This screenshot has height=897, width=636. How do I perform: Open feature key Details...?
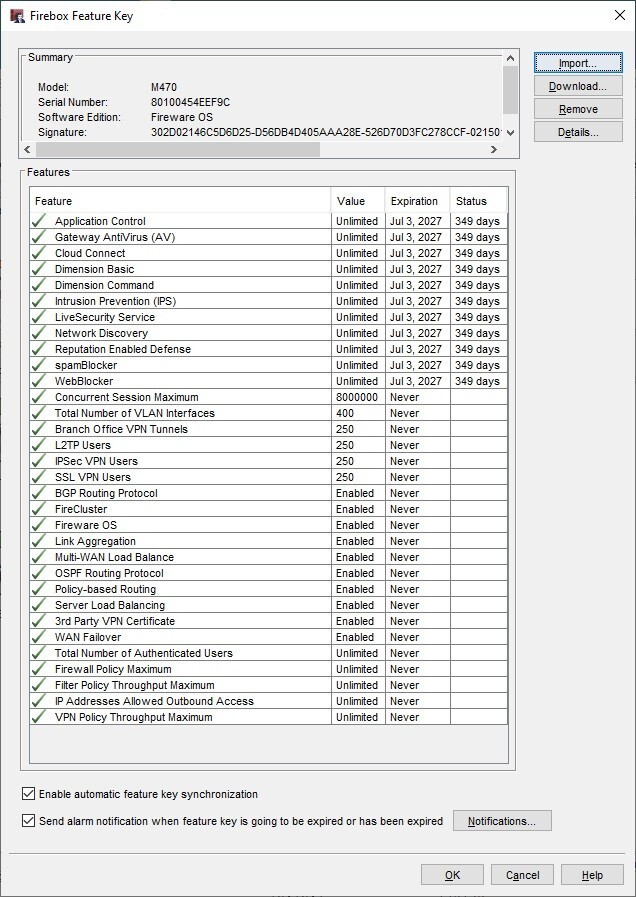(x=578, y=132)
